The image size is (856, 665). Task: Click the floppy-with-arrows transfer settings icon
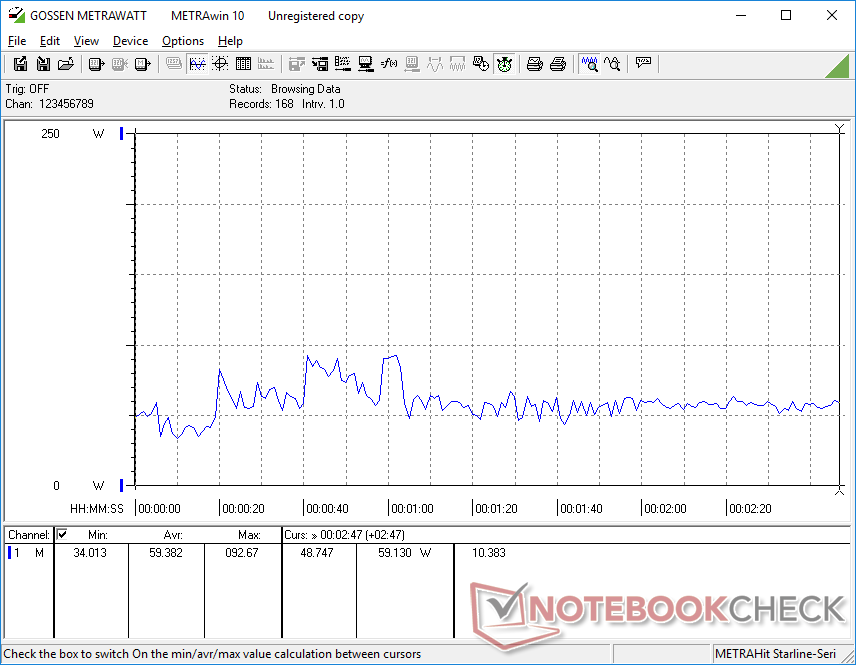320,64
